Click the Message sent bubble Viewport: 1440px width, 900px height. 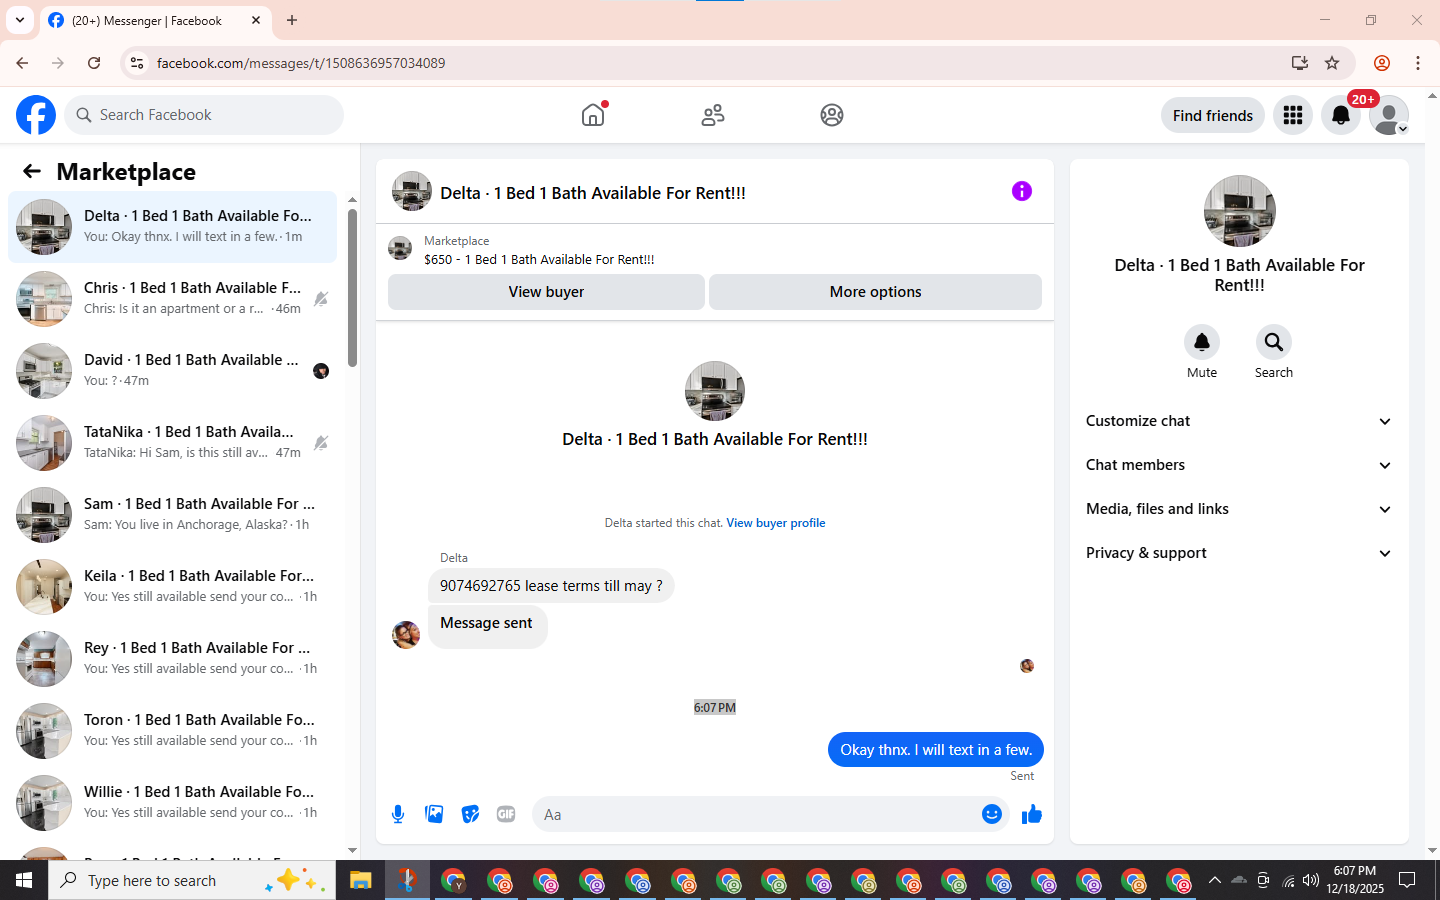click(487, 627)
